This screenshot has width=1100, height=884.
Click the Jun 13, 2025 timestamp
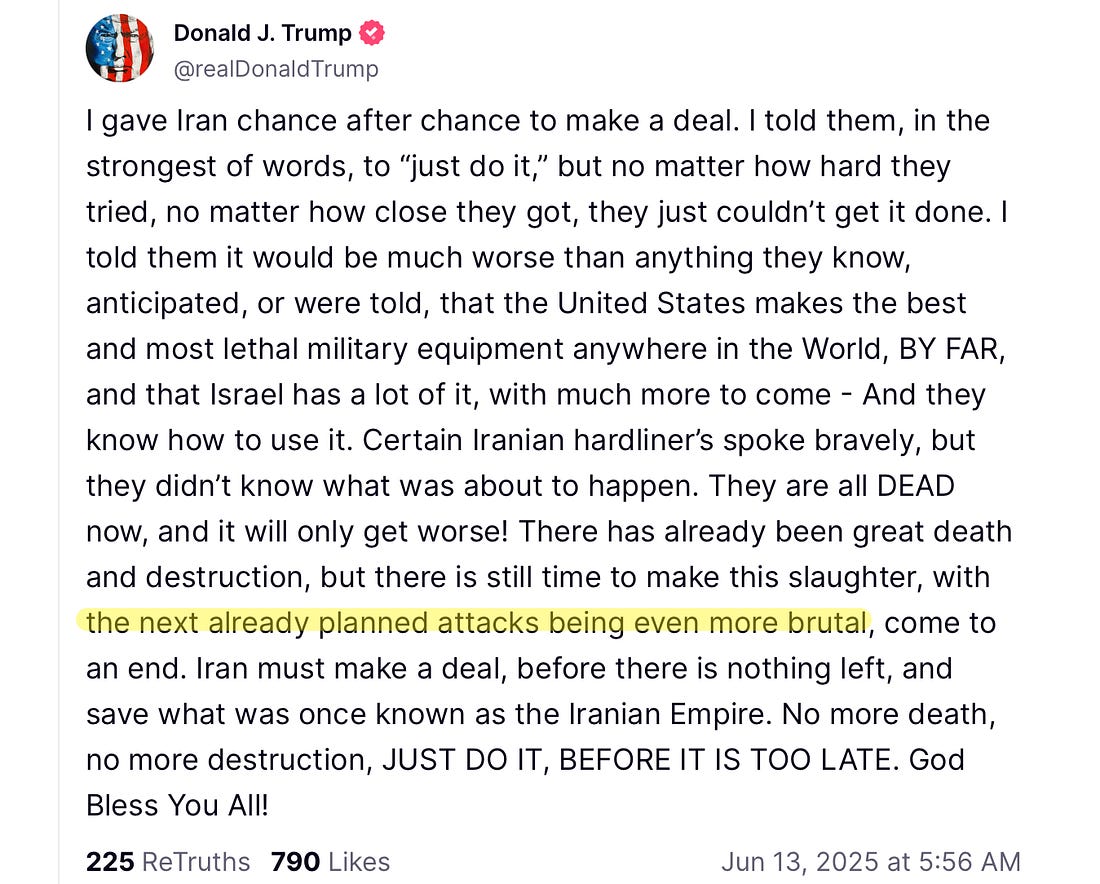(x=870, y=861)
